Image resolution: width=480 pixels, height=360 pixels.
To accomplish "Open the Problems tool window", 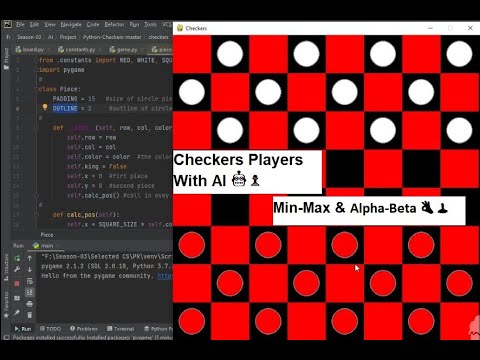I will pos(84,329).
